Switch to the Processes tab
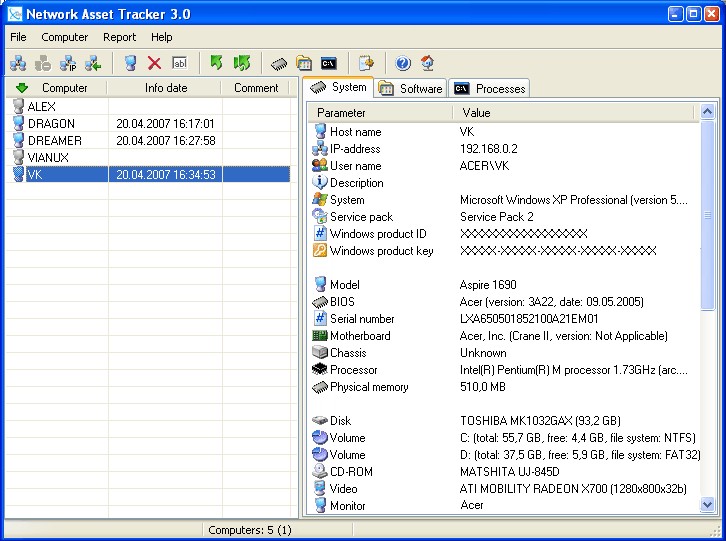This screenshot has height=541, width=726. [x=489, y=88]
